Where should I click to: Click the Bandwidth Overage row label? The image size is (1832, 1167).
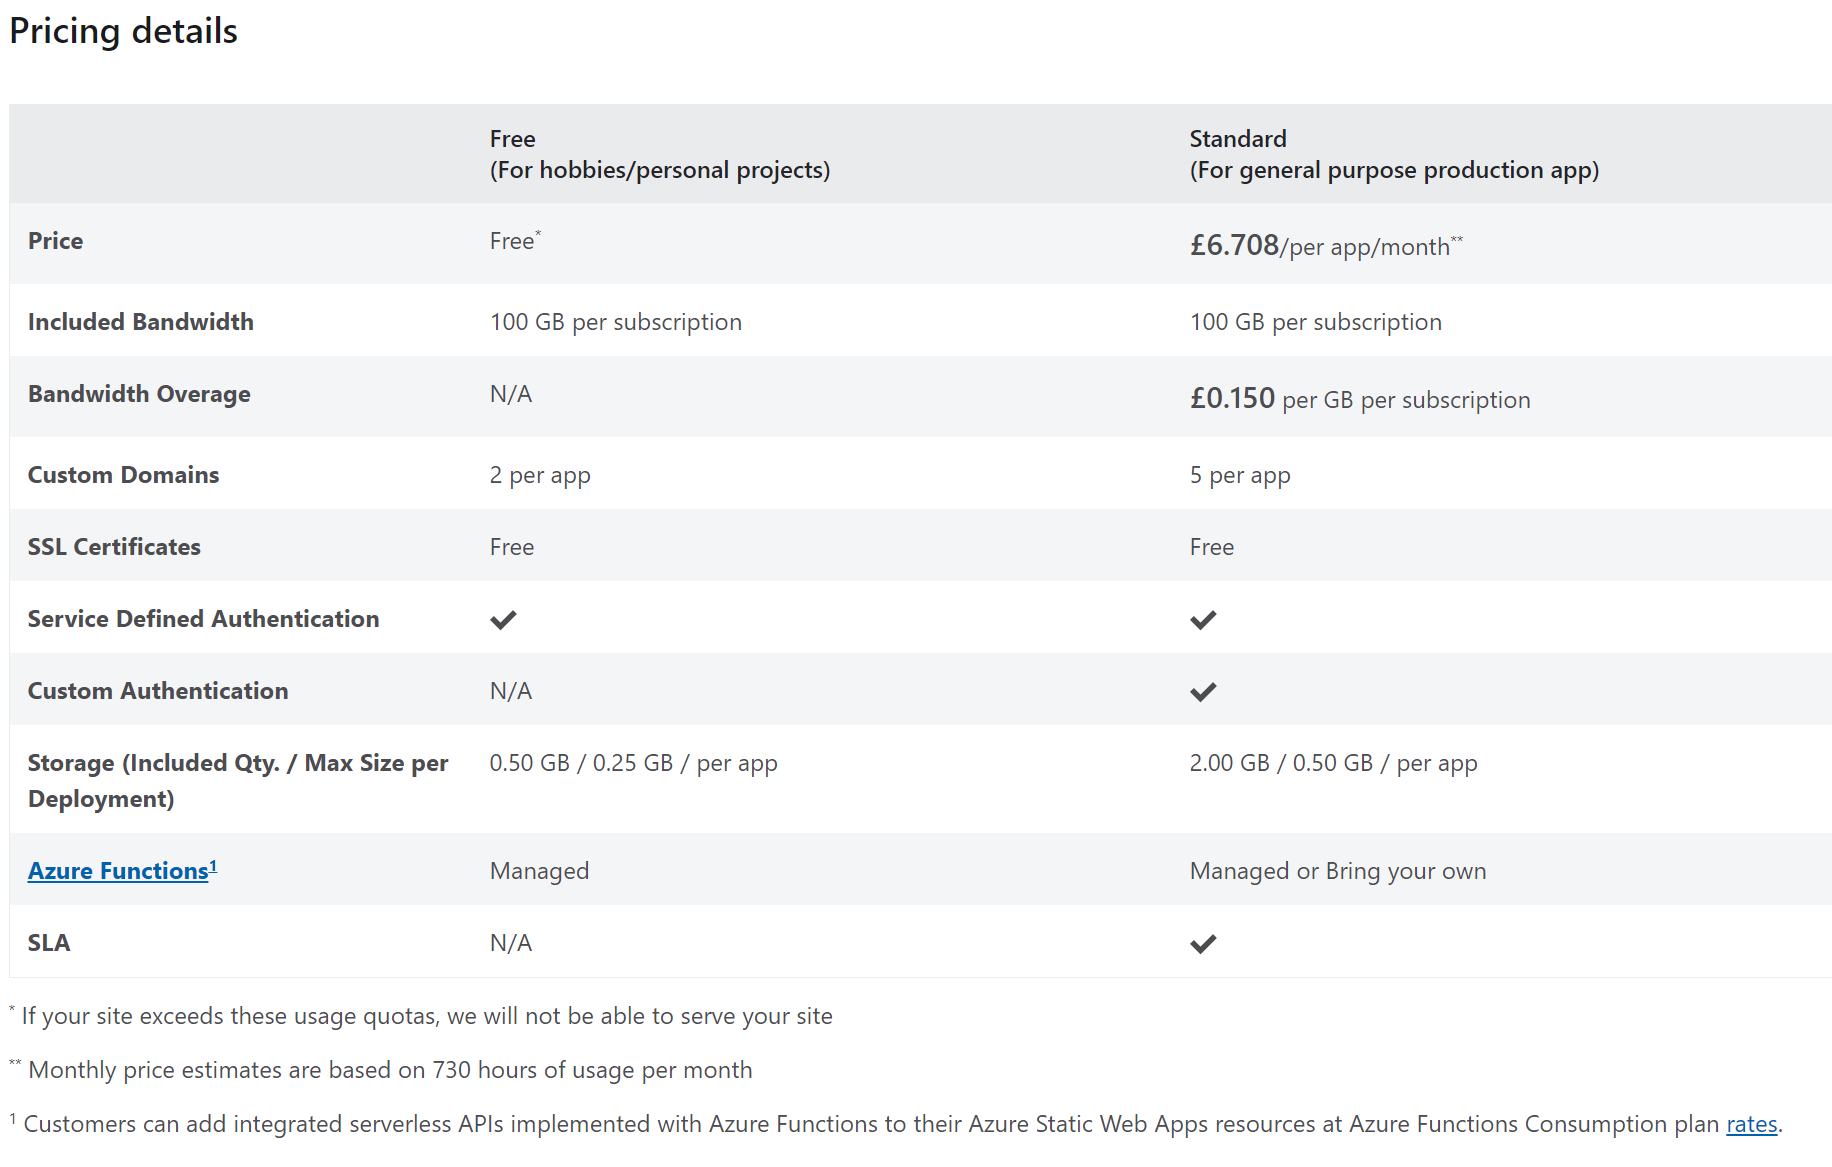pos(139,394)
